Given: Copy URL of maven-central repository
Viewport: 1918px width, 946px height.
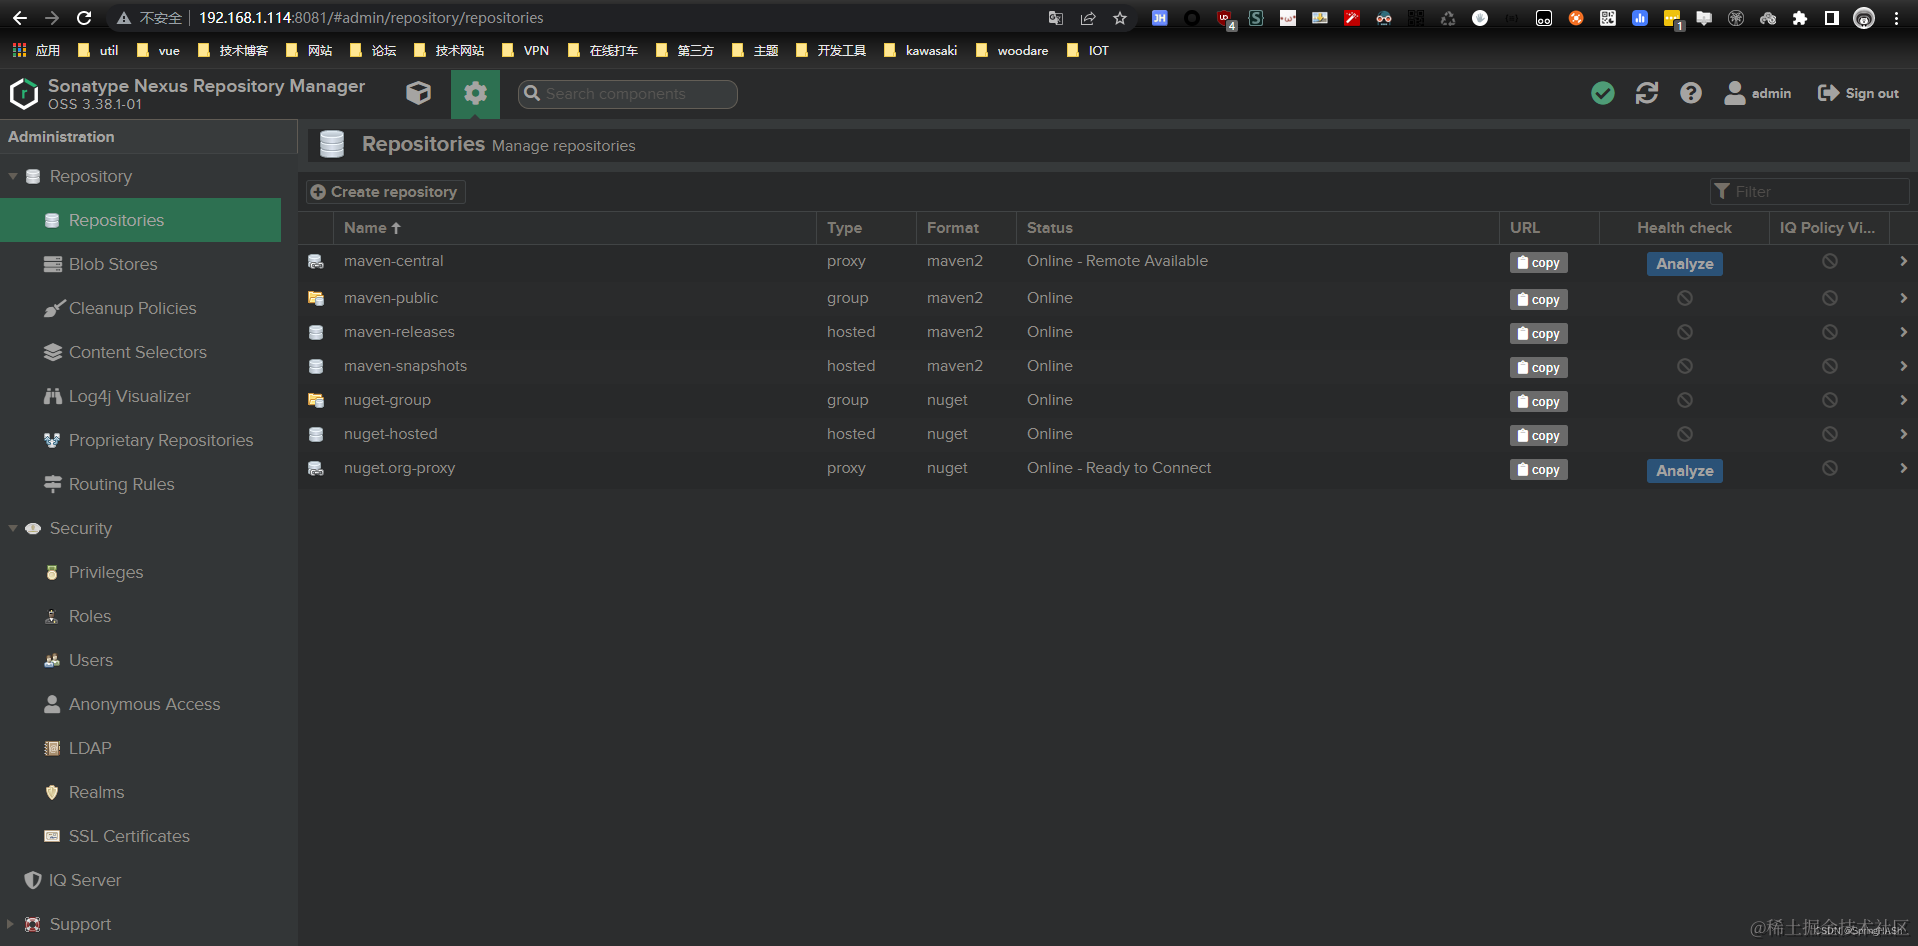Looking at the screenshot, I should click(1538, 263).
